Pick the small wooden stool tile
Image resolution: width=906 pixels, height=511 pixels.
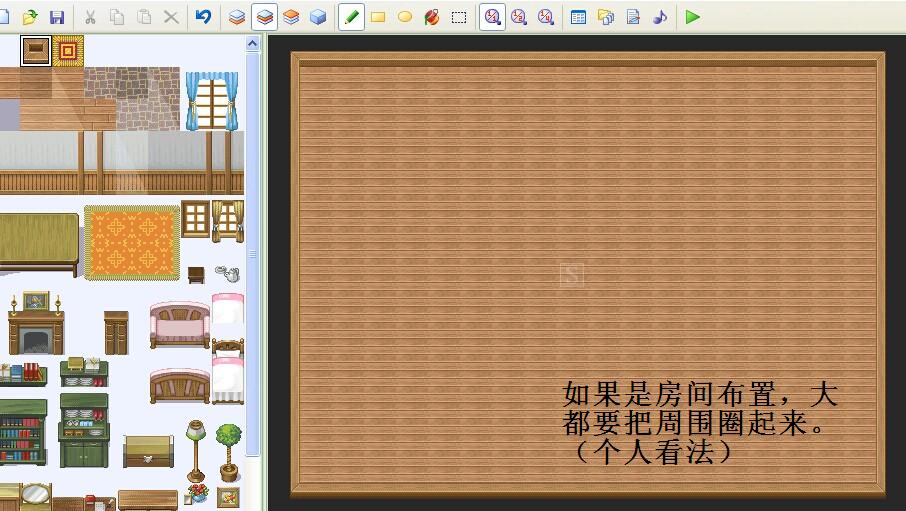click(x=196, y=275)
